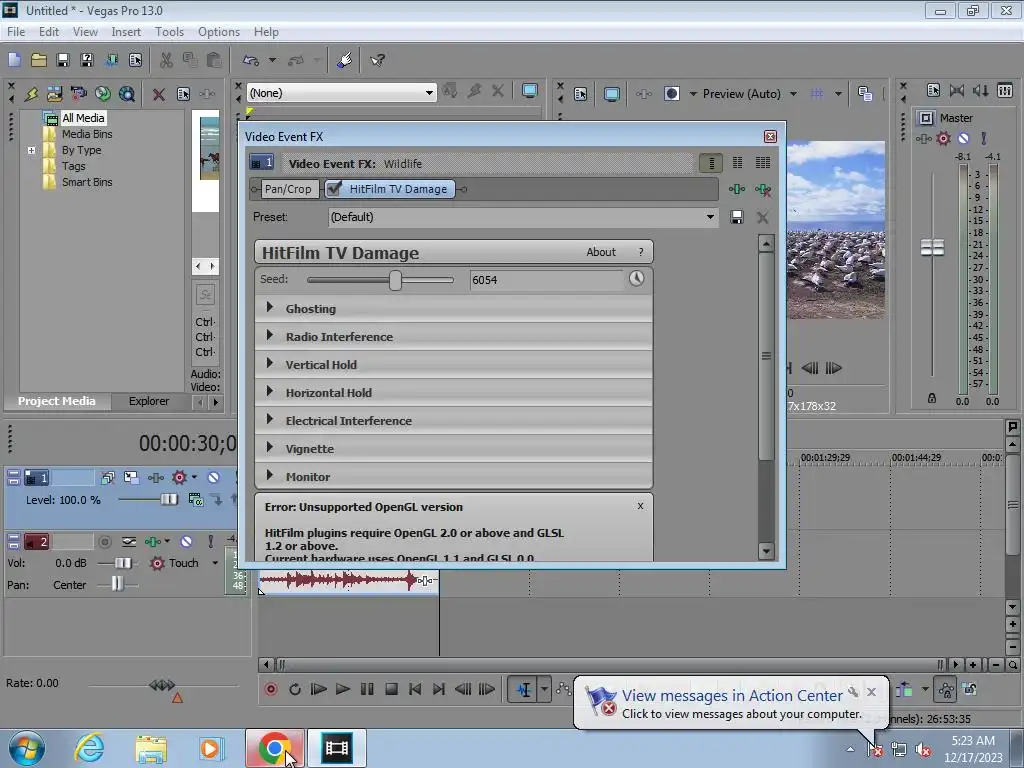The width and height of the screenshot is (1024, 768).
Task: Expand the Vertical Hold section
Action: point(270,364)
